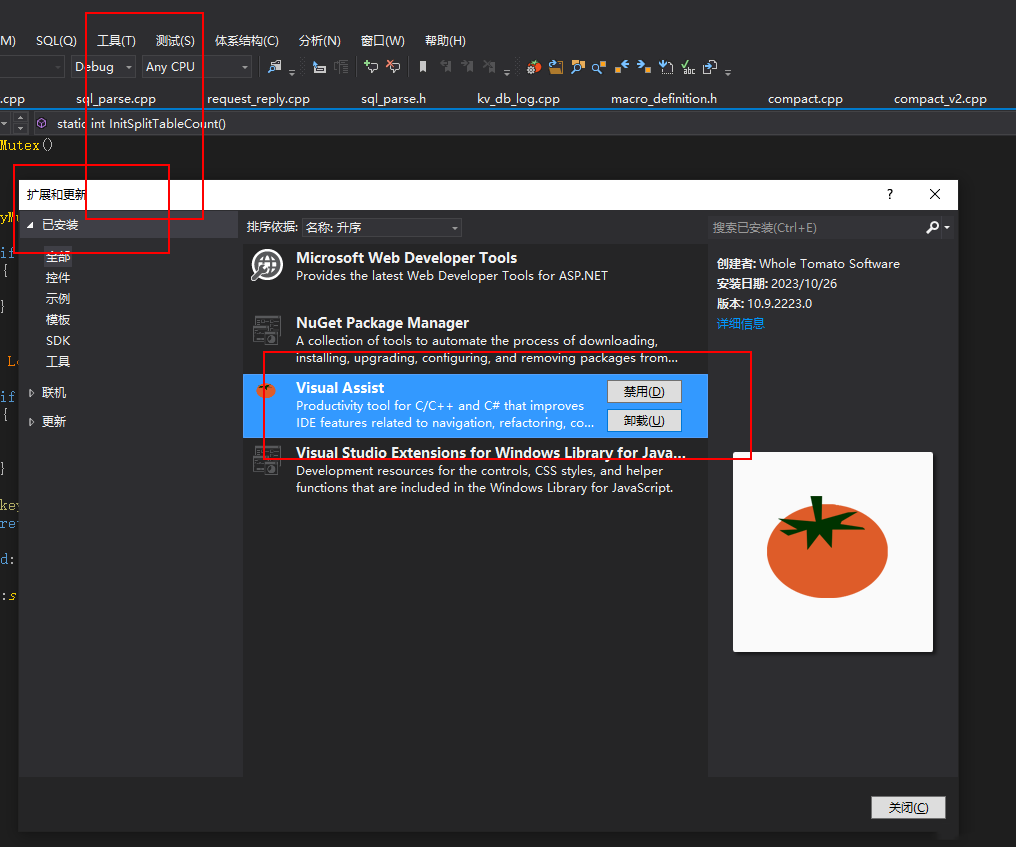This screenshot has height=847, width=1016.
Task: Switch to the sql_parse.h tab
Action: click(393, 99)
